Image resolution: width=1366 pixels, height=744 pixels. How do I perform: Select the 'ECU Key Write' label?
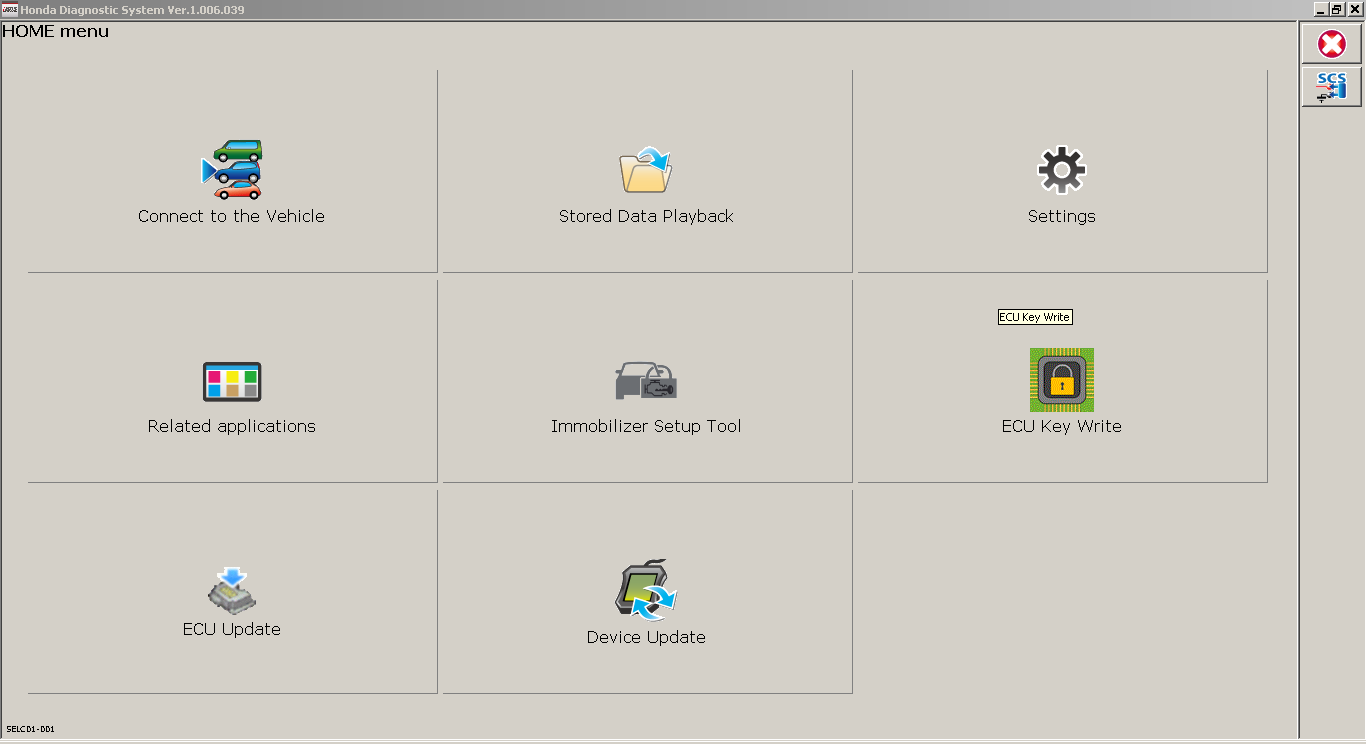pyautogui.click(x=1061, y=426)
